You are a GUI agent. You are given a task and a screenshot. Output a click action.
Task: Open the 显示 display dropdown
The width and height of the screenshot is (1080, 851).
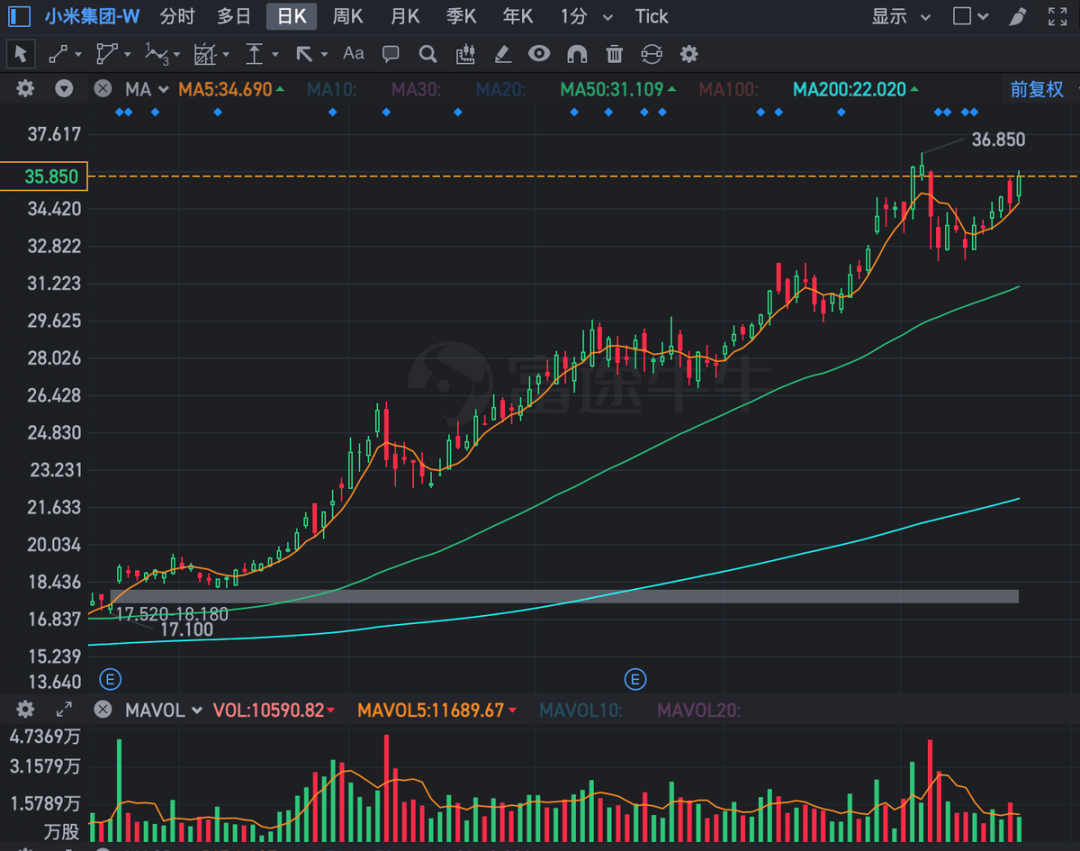tap(901, 17)
